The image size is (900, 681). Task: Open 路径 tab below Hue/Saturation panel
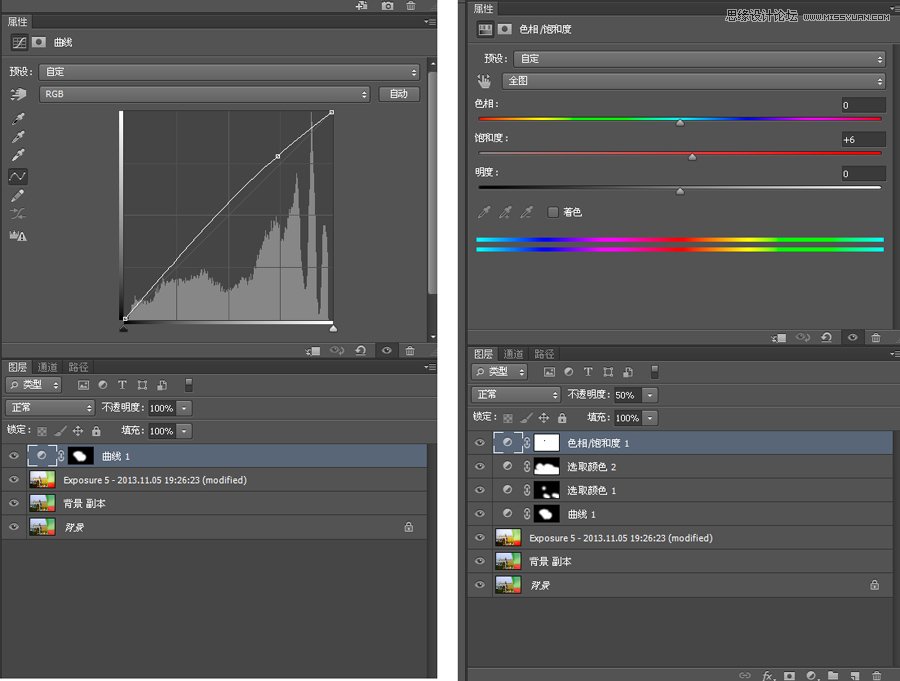[545, 354]
